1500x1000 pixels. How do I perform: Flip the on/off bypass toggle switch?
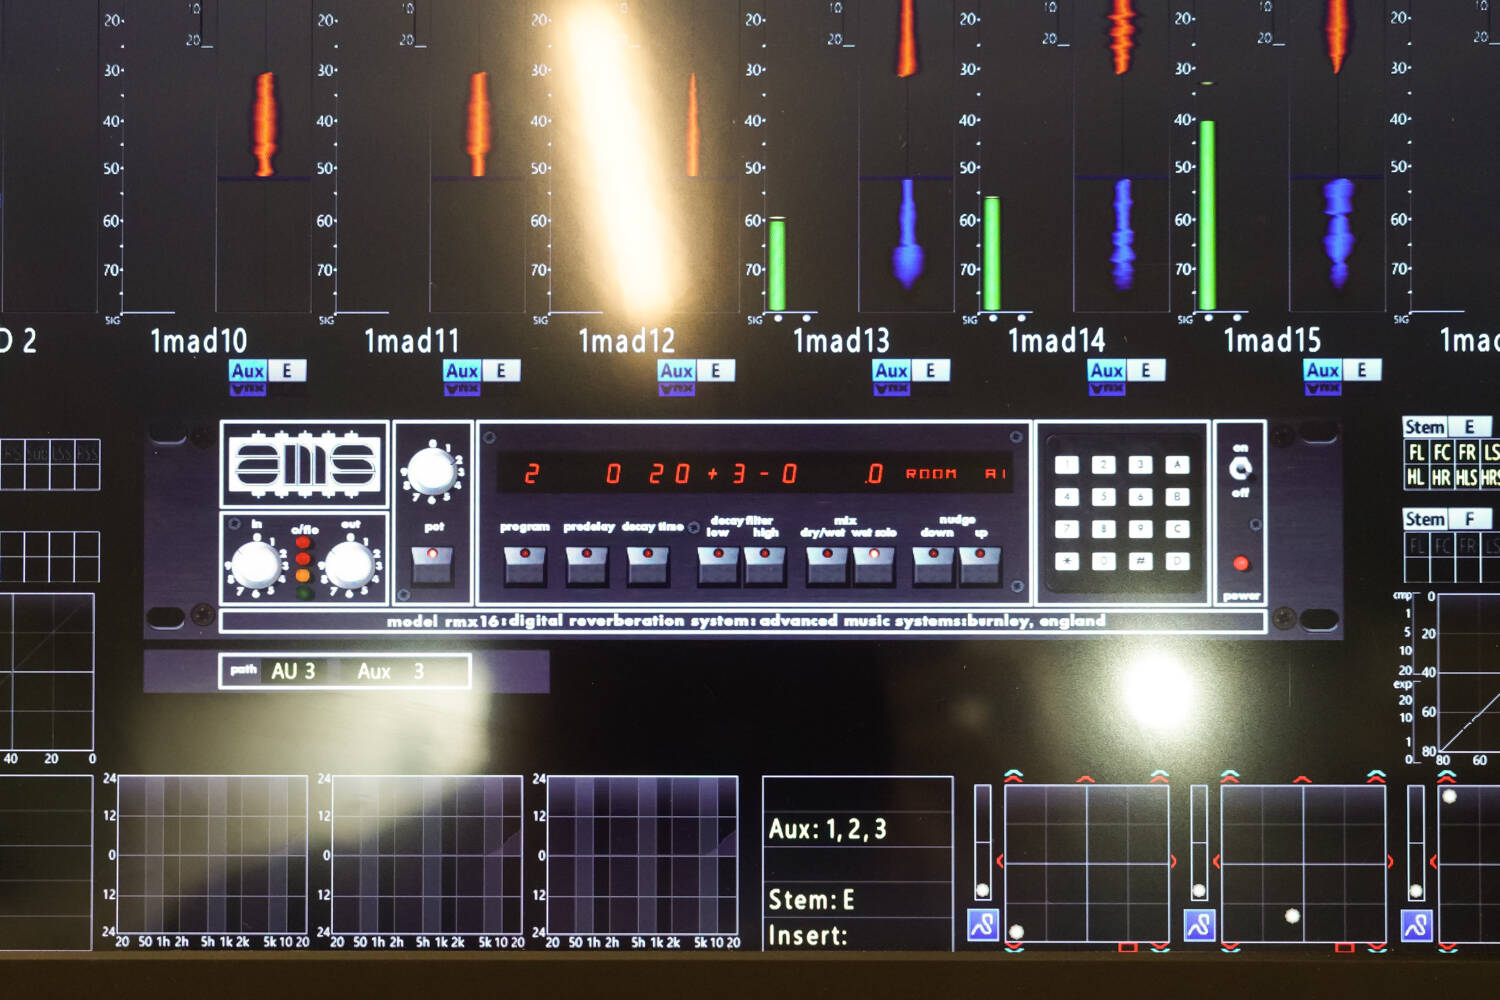(x=1240, y=469)
